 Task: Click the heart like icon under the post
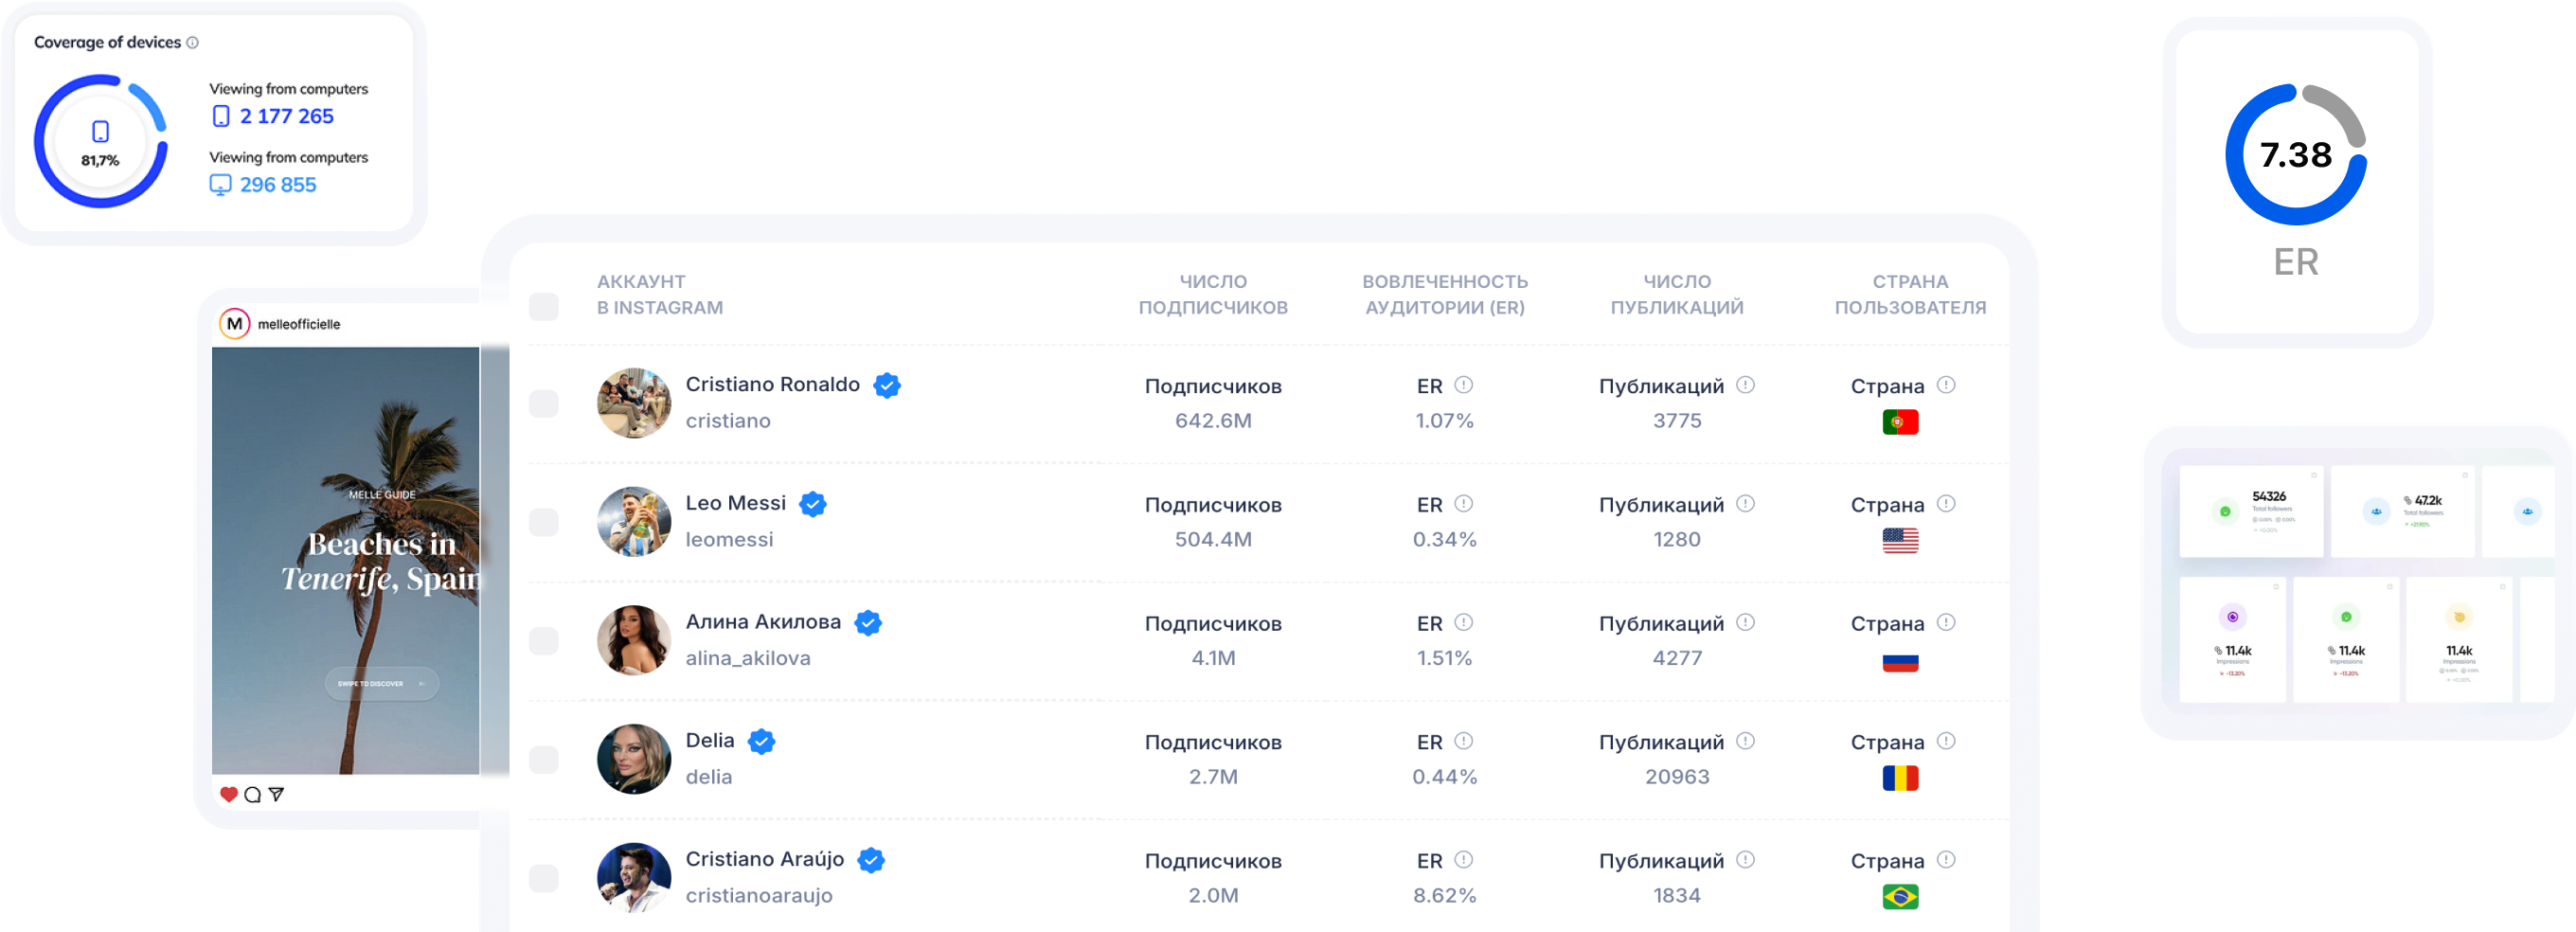pyautogui.click(x=229, y=794)
